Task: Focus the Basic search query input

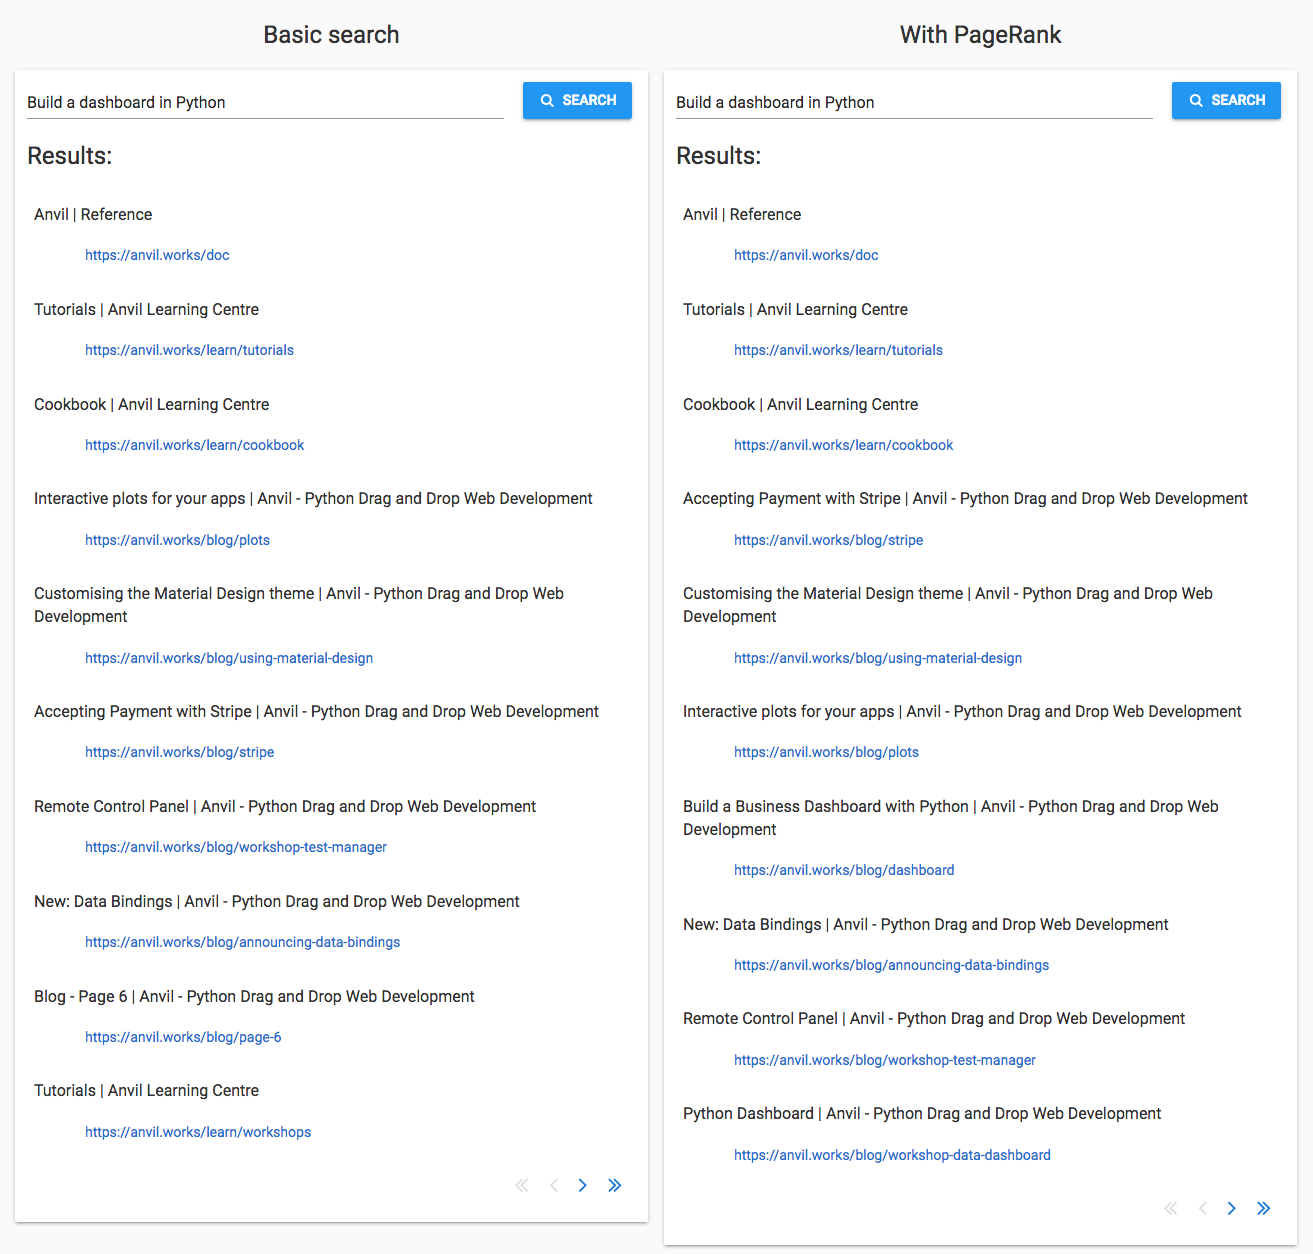Action: [x=265, y=102]
